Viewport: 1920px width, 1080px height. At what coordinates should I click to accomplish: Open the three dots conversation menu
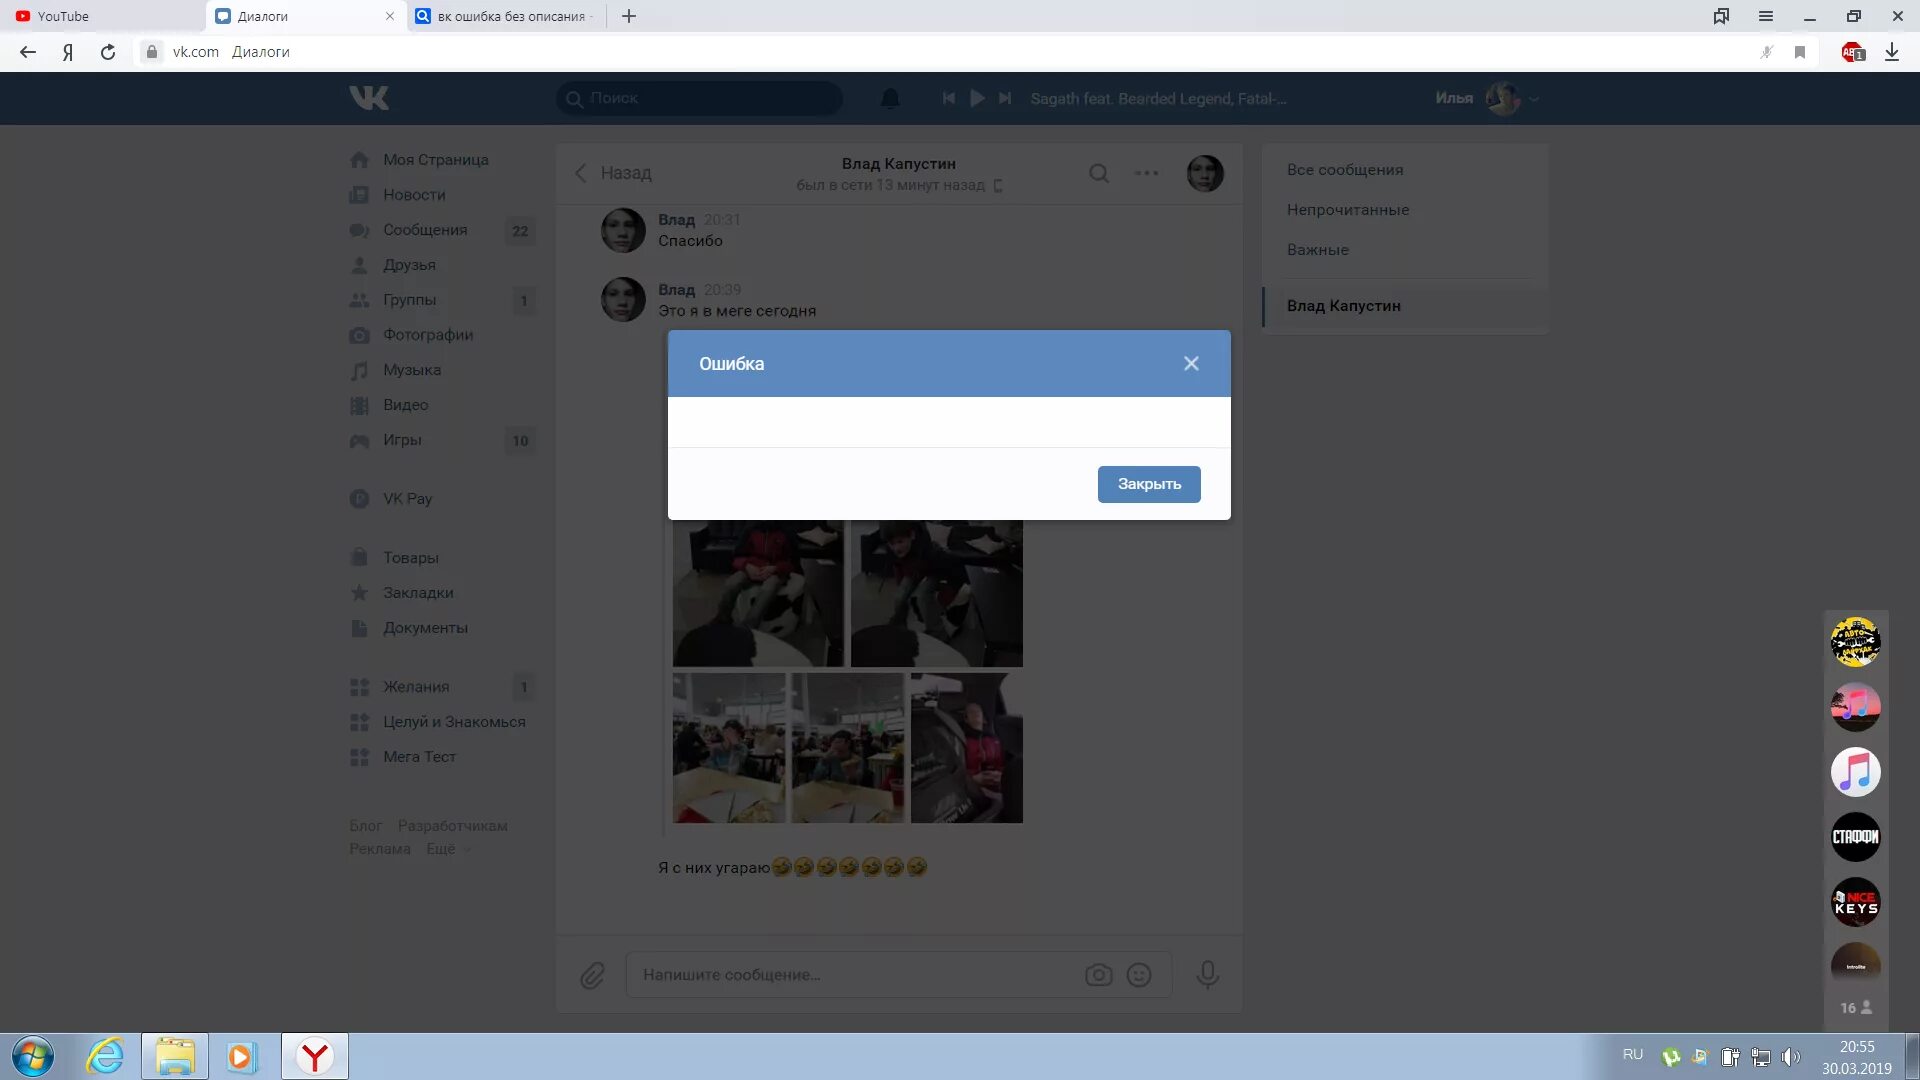(1146, 174)
